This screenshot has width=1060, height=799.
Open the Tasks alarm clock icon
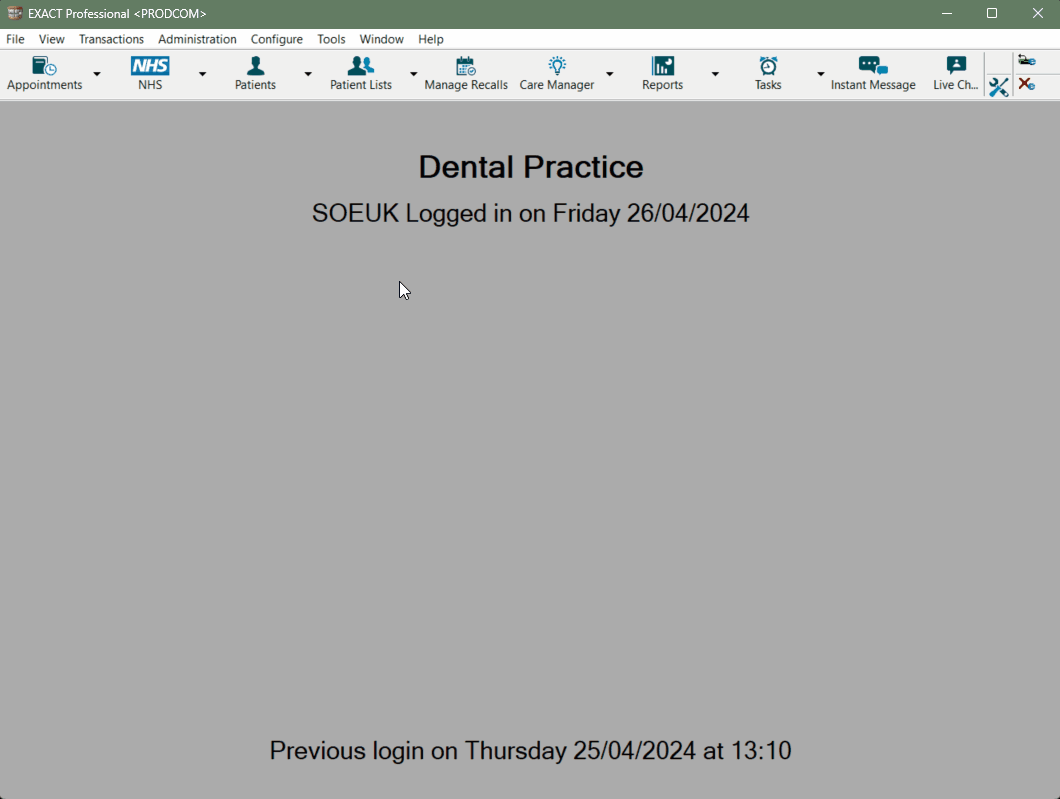tap(767, 72)
